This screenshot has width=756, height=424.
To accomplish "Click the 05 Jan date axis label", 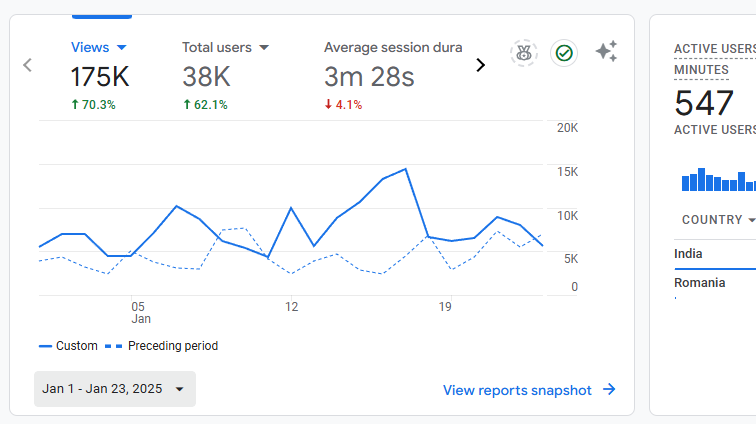I will click(x=140, y=313).
